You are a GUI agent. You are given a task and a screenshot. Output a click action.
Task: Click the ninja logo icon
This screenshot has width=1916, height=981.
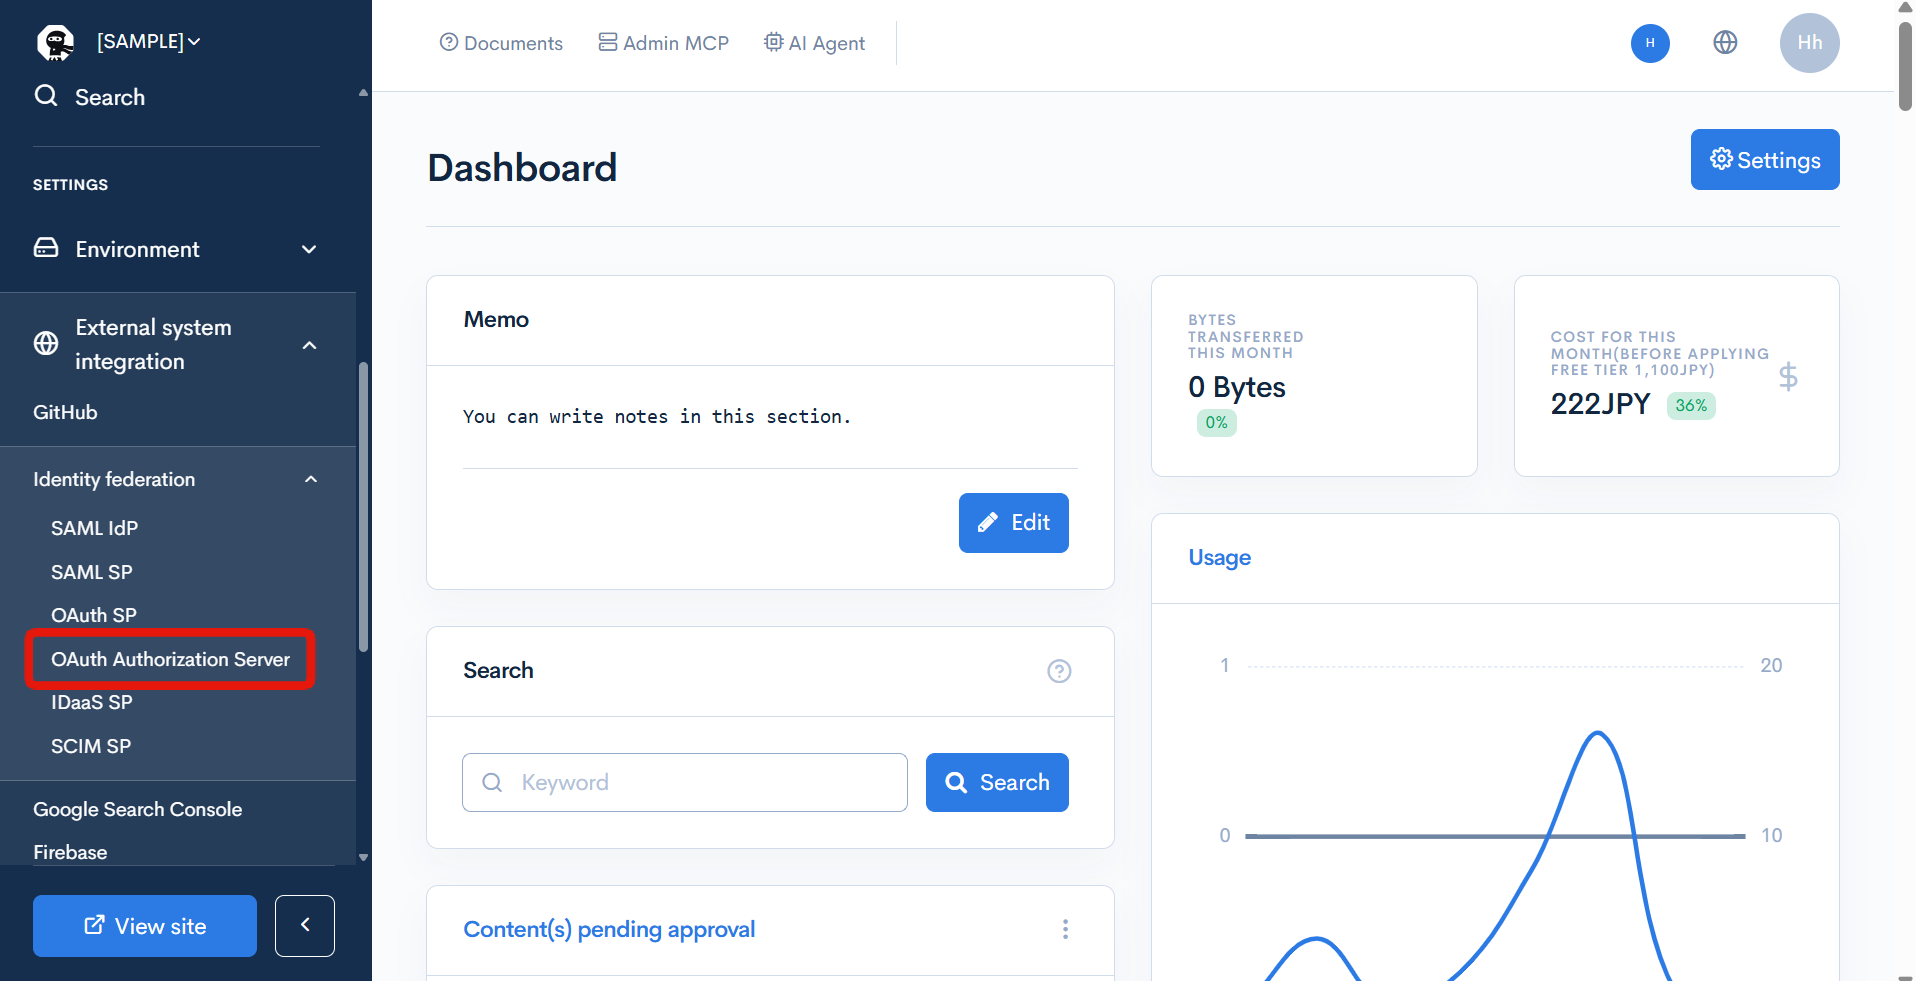56,42
